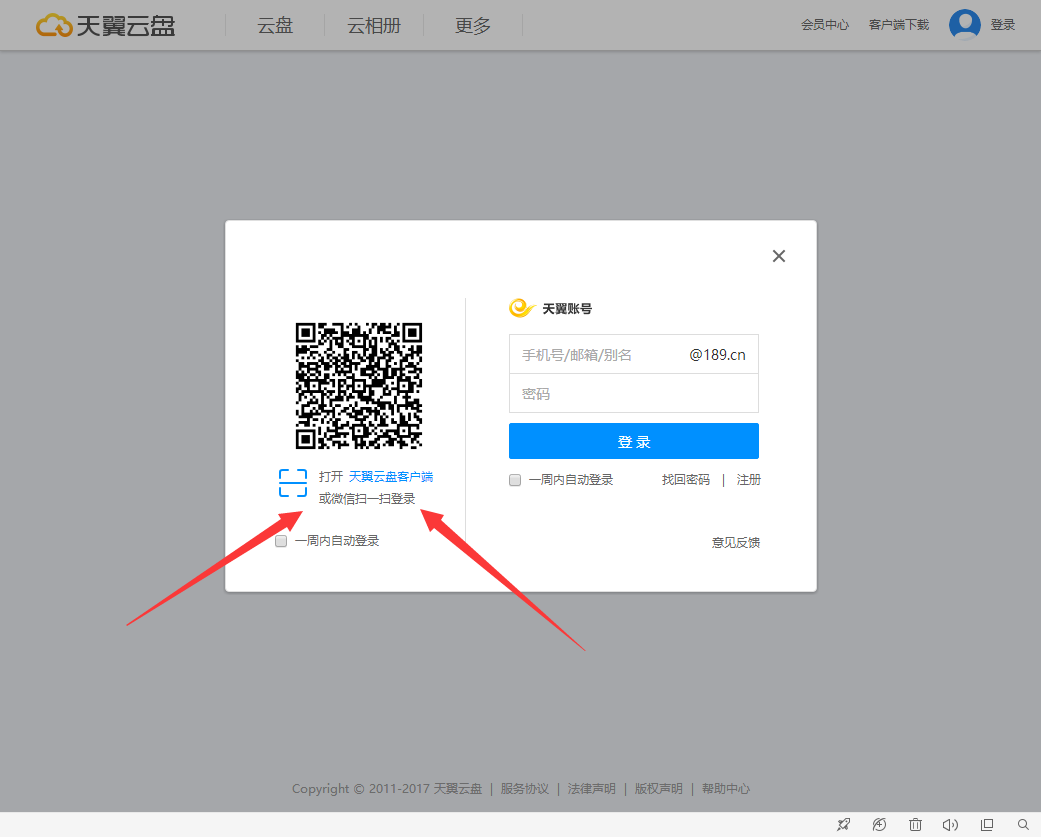Focus the 手机号/邮箱/别名 input field
Image resolution: width=1041 pixels, height=837 pixels.
633,354
